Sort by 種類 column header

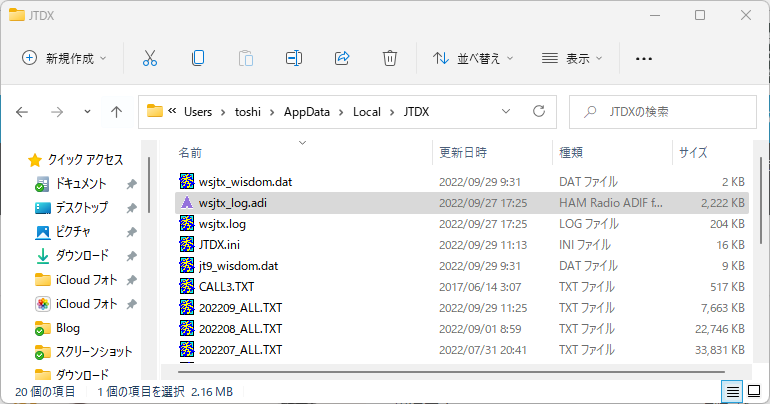(x=571, y=153)
